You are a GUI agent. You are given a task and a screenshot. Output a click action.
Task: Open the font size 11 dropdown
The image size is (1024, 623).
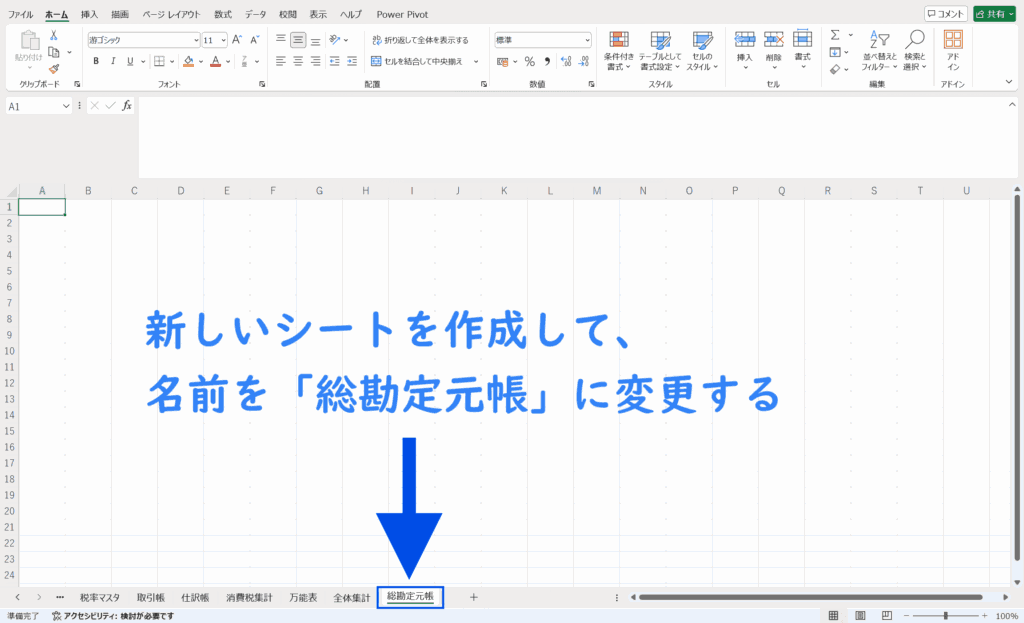coord(223,40)
